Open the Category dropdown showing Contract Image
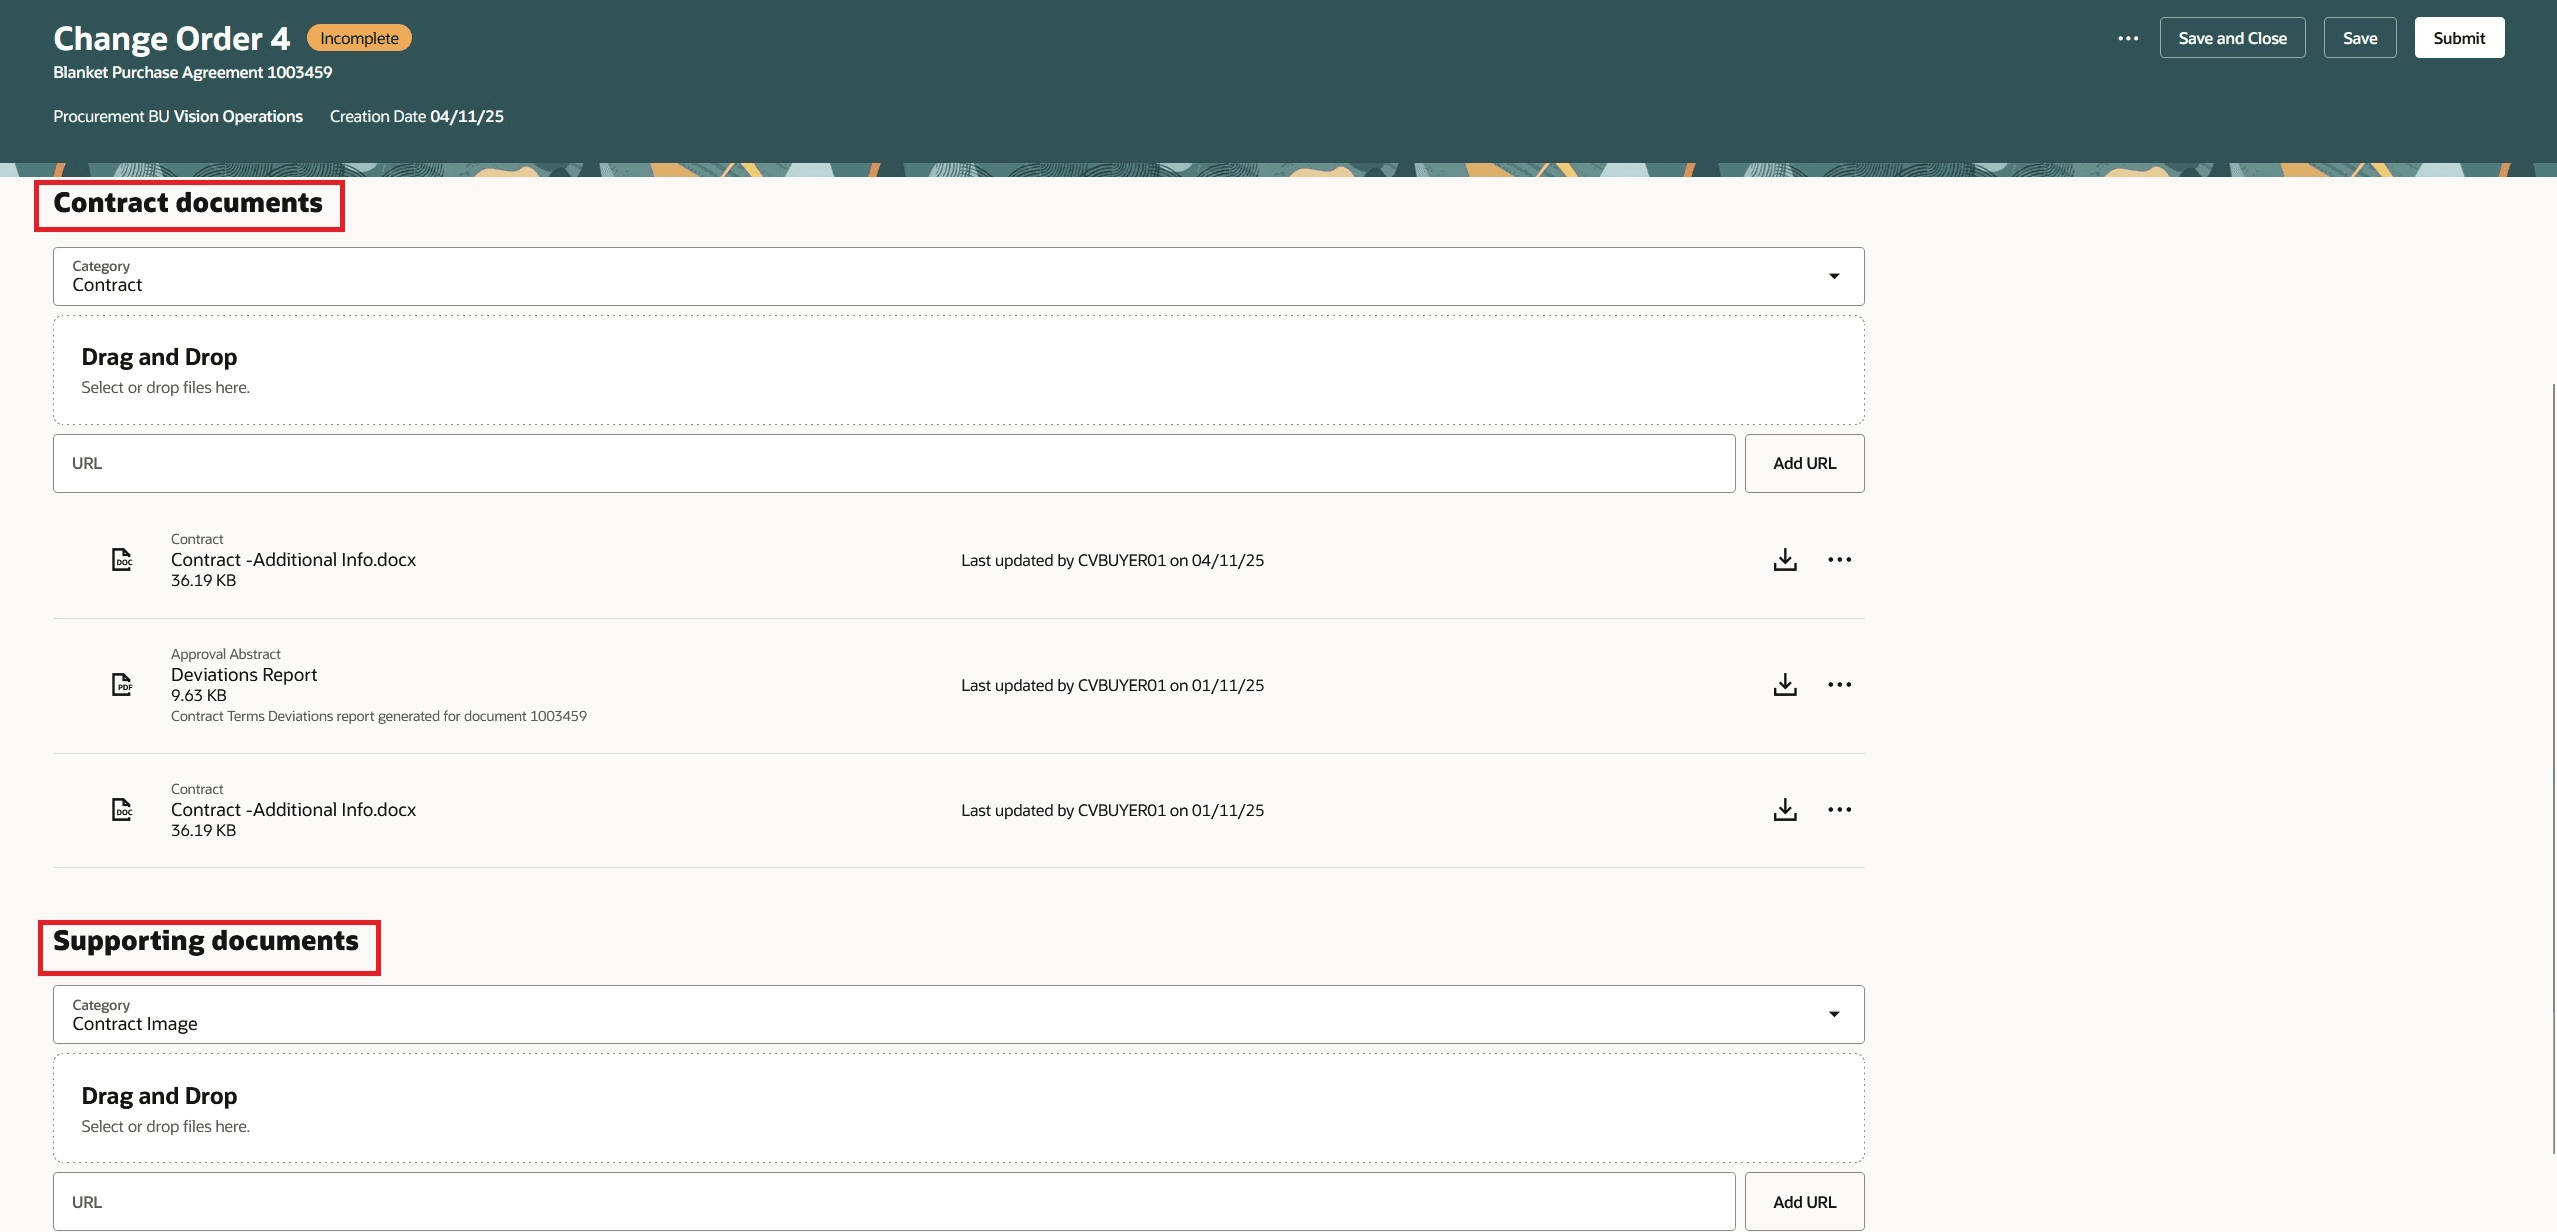Image resolution: width=2557 pixels, height=1232 pixels. pyautogui.click(x=1833, y=1013)
